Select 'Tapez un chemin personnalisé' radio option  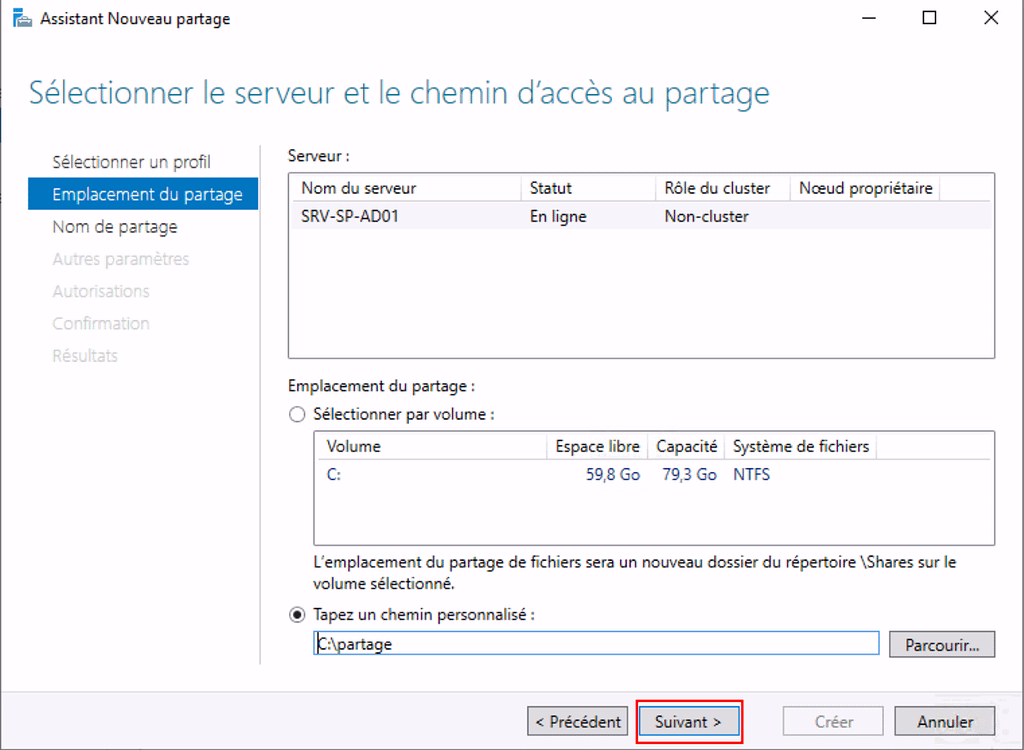(x=296, y=615)
